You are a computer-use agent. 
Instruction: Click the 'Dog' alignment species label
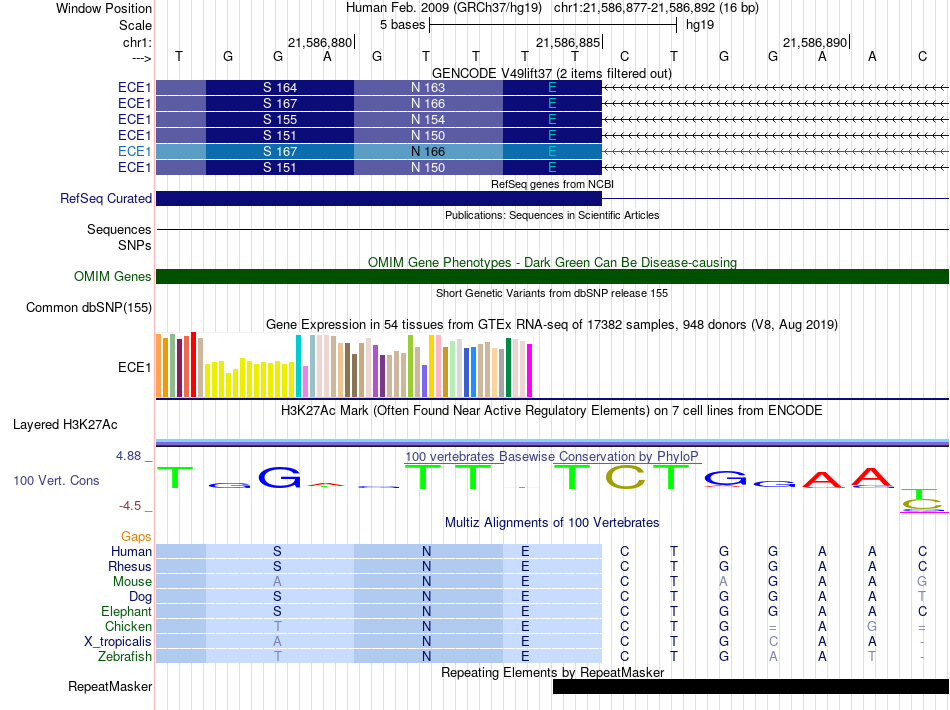pyautogui.click(x=140, y=597)
